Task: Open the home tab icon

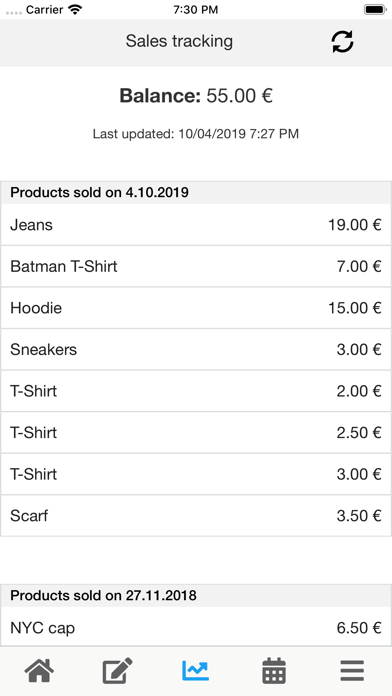Action: 39,671
